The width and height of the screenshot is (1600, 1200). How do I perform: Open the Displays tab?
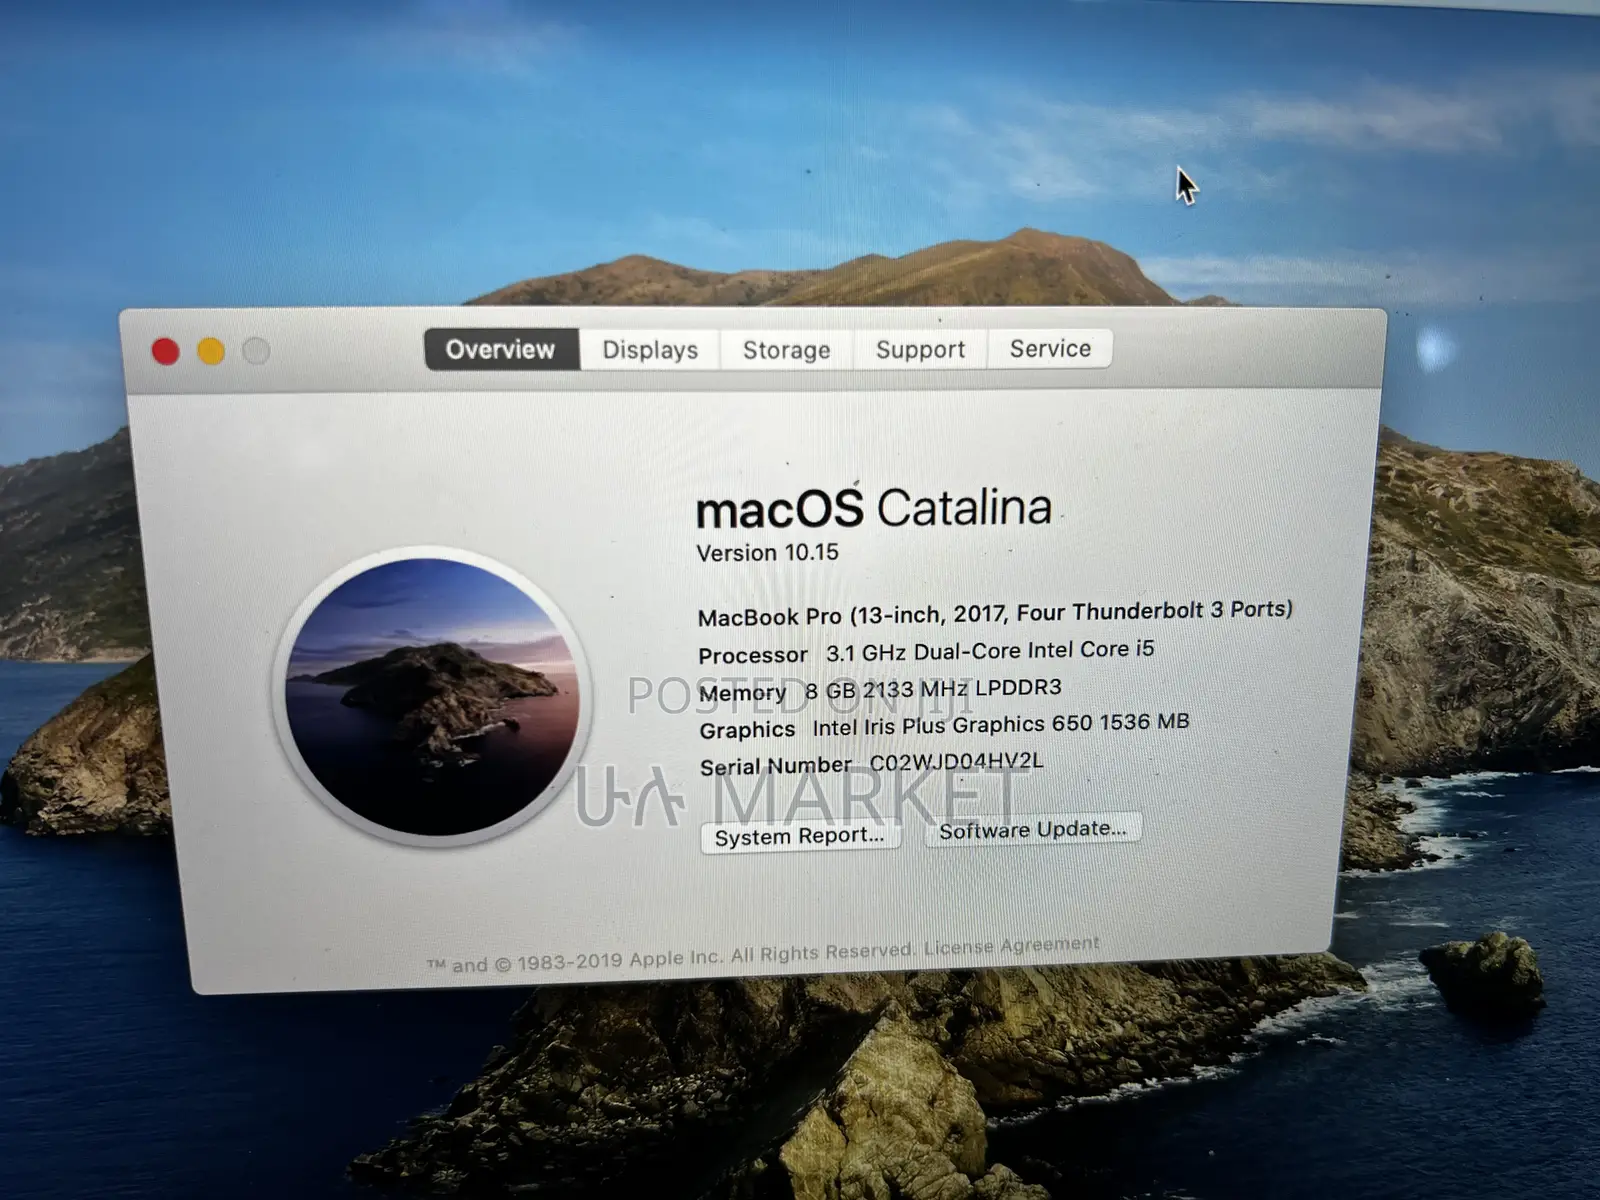point(650,350)
